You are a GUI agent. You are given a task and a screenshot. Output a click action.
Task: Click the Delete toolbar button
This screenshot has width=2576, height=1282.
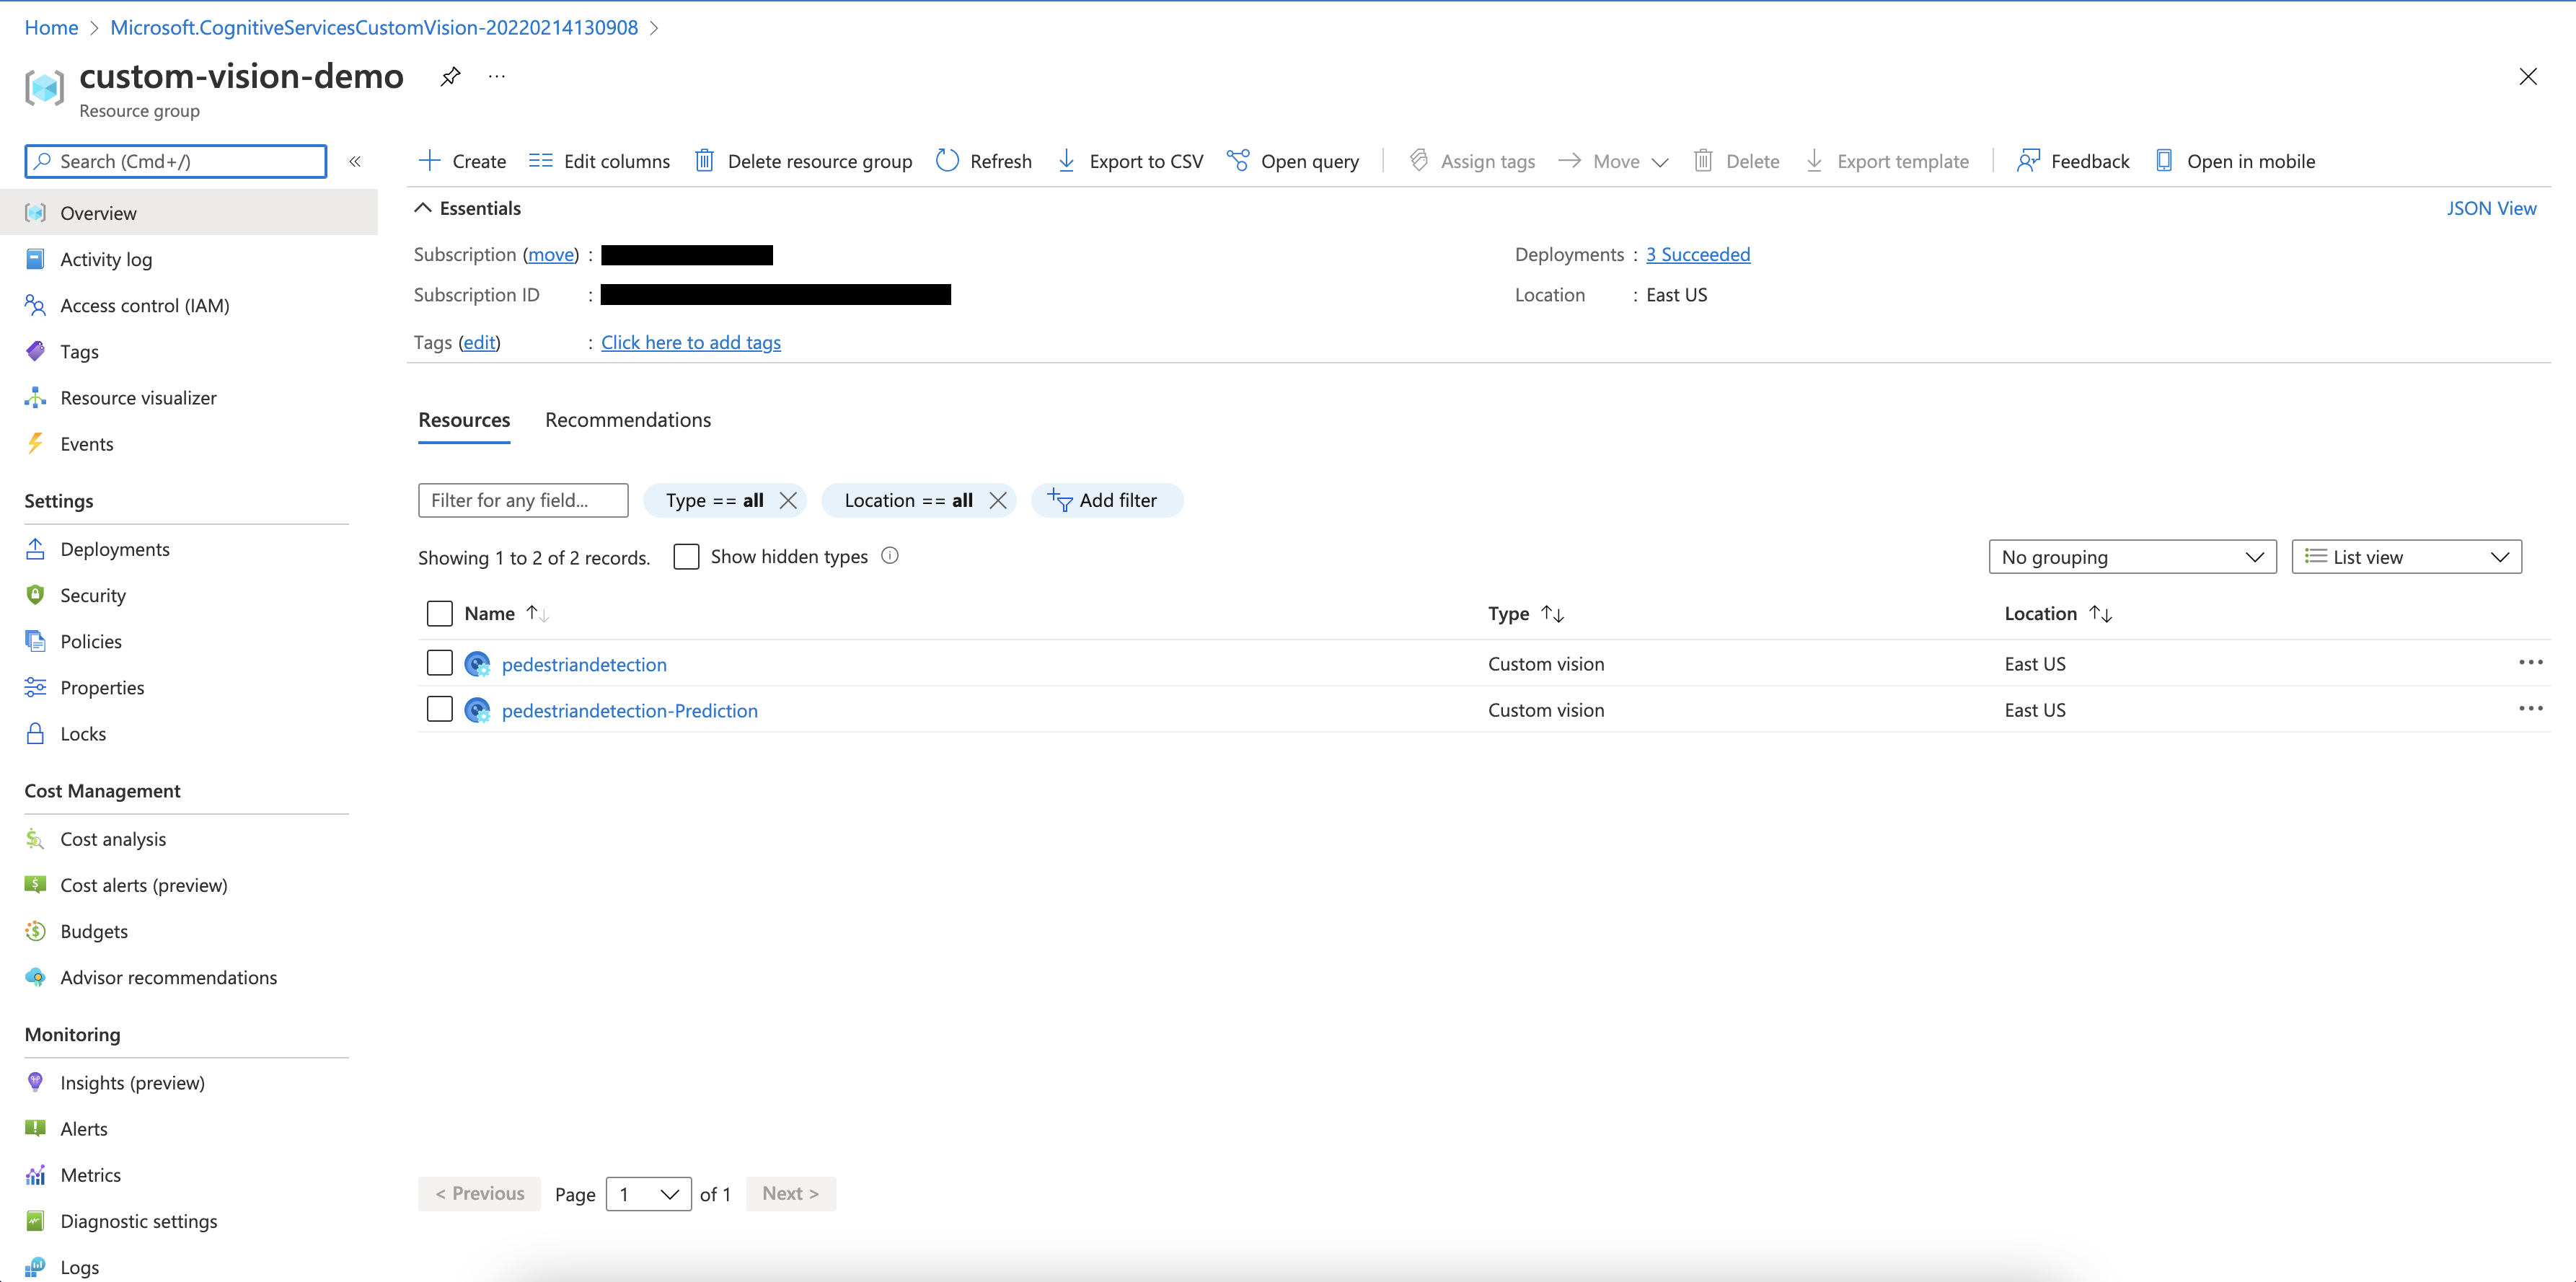coord(1736,161)
